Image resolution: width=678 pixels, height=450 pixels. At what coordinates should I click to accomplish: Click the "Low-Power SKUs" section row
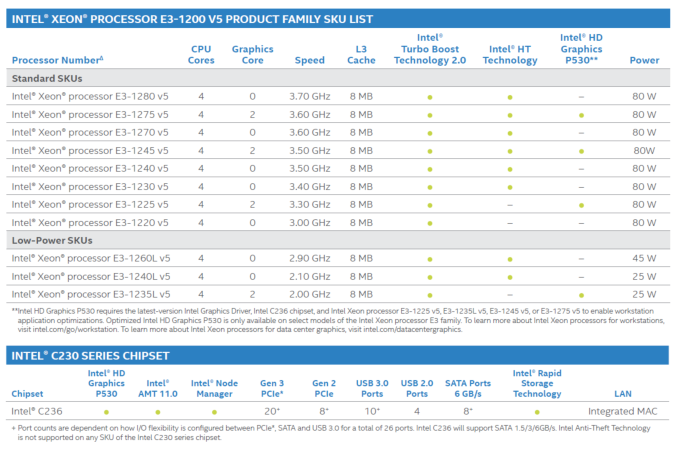point(338,240)
